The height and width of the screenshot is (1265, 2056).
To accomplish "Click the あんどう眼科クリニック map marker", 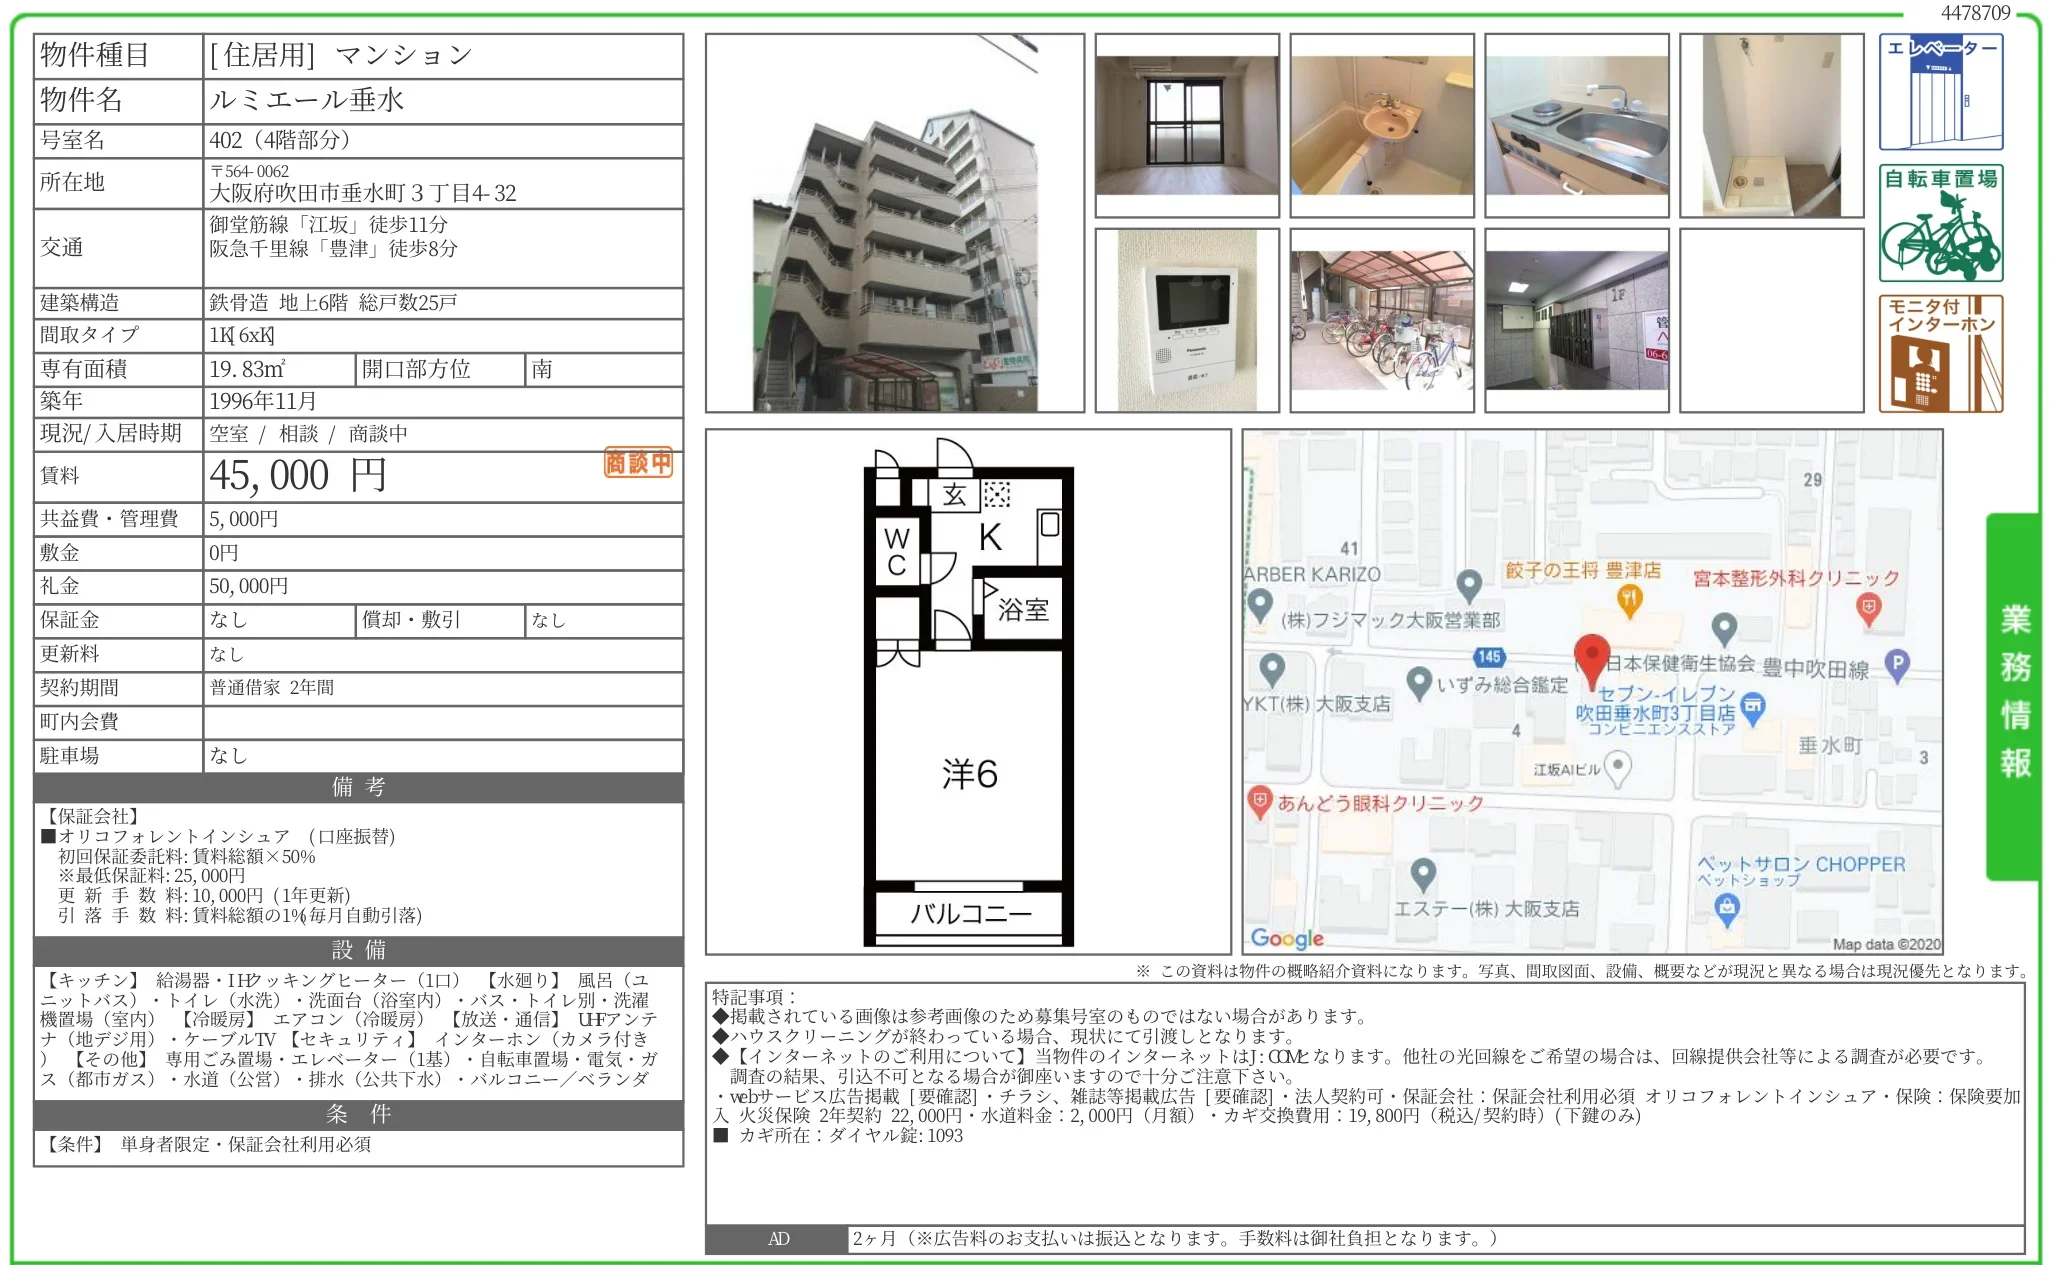I will 1259,801.
